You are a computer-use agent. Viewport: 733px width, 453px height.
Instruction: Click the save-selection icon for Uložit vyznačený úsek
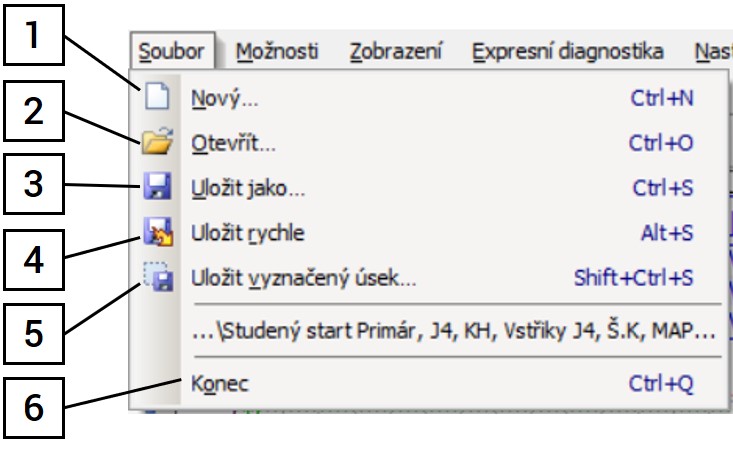point(155,279)
